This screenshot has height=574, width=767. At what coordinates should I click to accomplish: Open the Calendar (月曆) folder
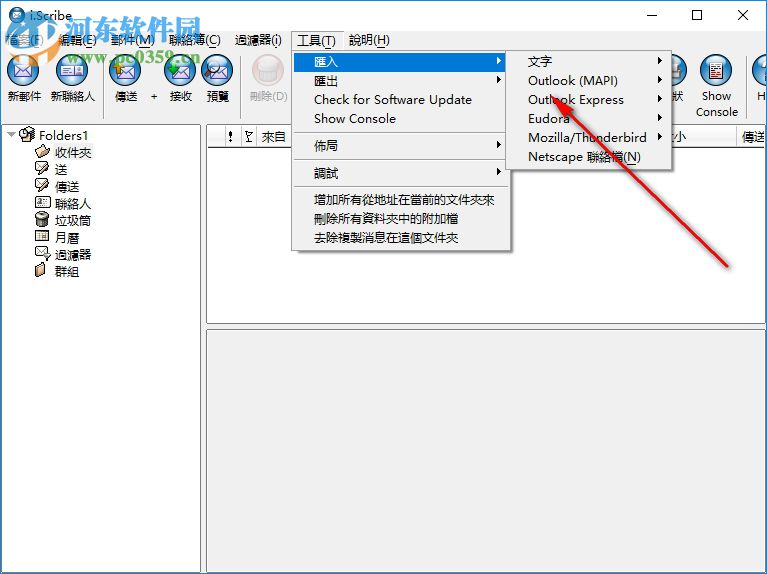click(67, 237)
